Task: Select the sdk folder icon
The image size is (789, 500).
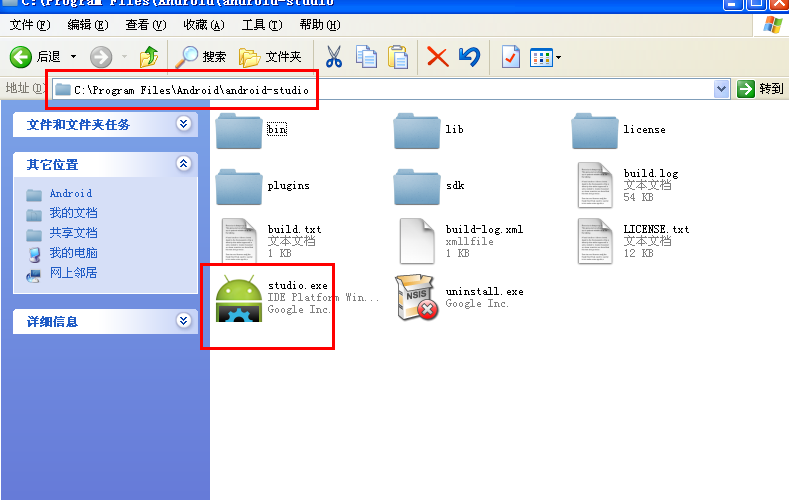Action: coord(417,187)
